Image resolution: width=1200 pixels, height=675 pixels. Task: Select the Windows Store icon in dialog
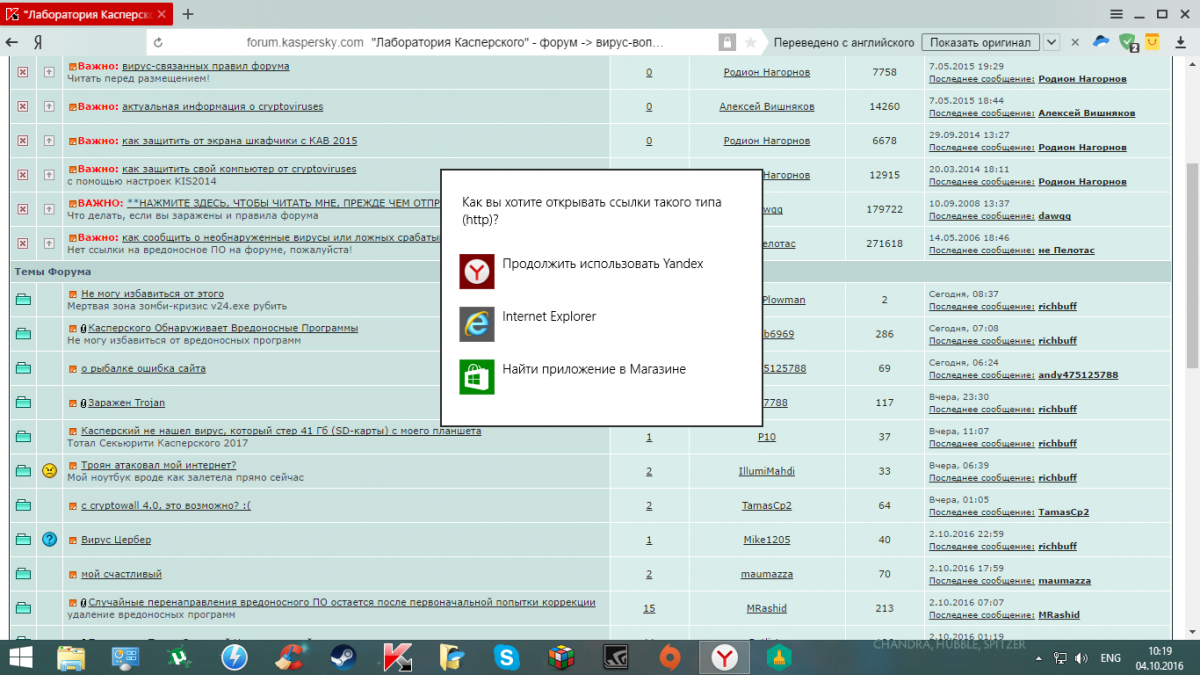tap(477, 377)
